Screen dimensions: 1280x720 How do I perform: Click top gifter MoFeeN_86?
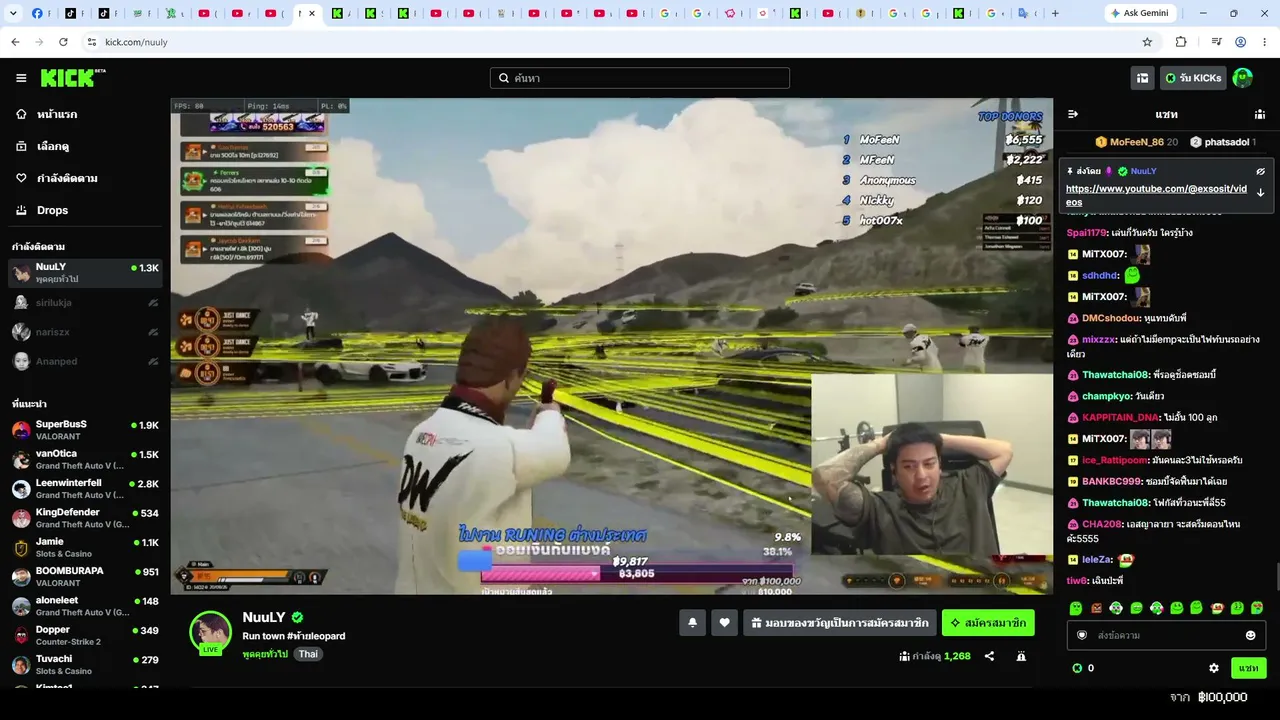click(1136, 142)
